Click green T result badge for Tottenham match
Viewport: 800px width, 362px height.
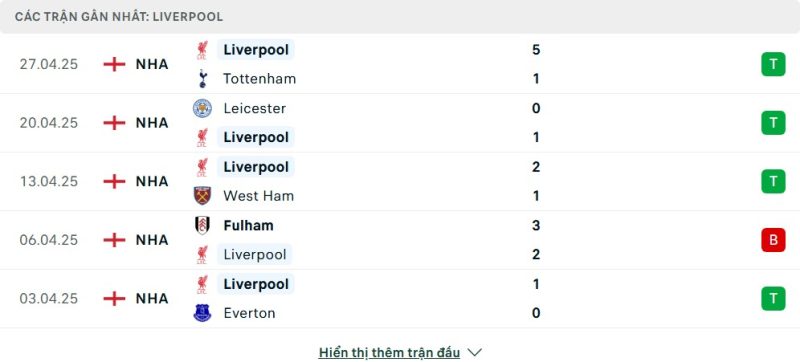point(773,64)
